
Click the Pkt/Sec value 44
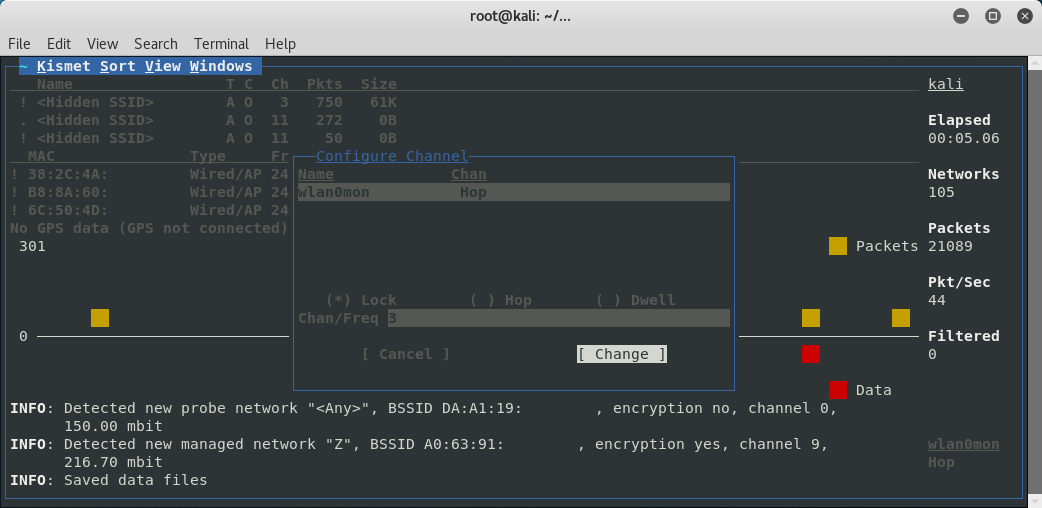click(x=937, y=300)
